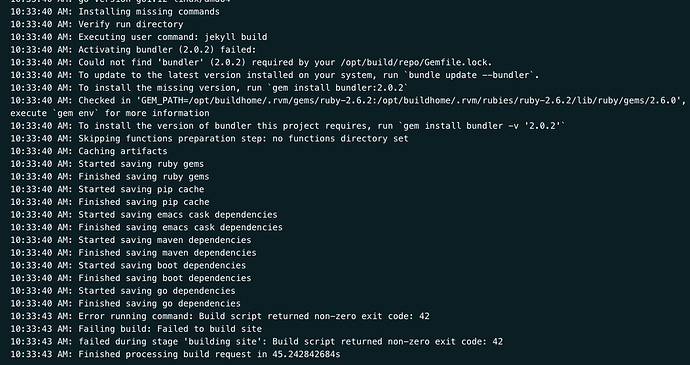Viewport: 690px width, 365px height.
Task: Click the 'Caching artifacts' log line
Action: pyautogui.click(x=89, y=151)
